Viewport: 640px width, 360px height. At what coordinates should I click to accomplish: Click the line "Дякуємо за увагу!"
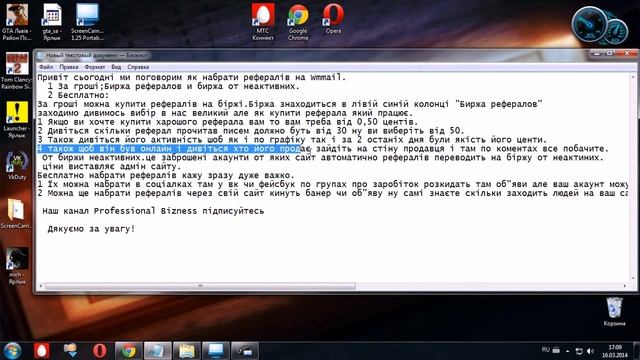(91, 229)
